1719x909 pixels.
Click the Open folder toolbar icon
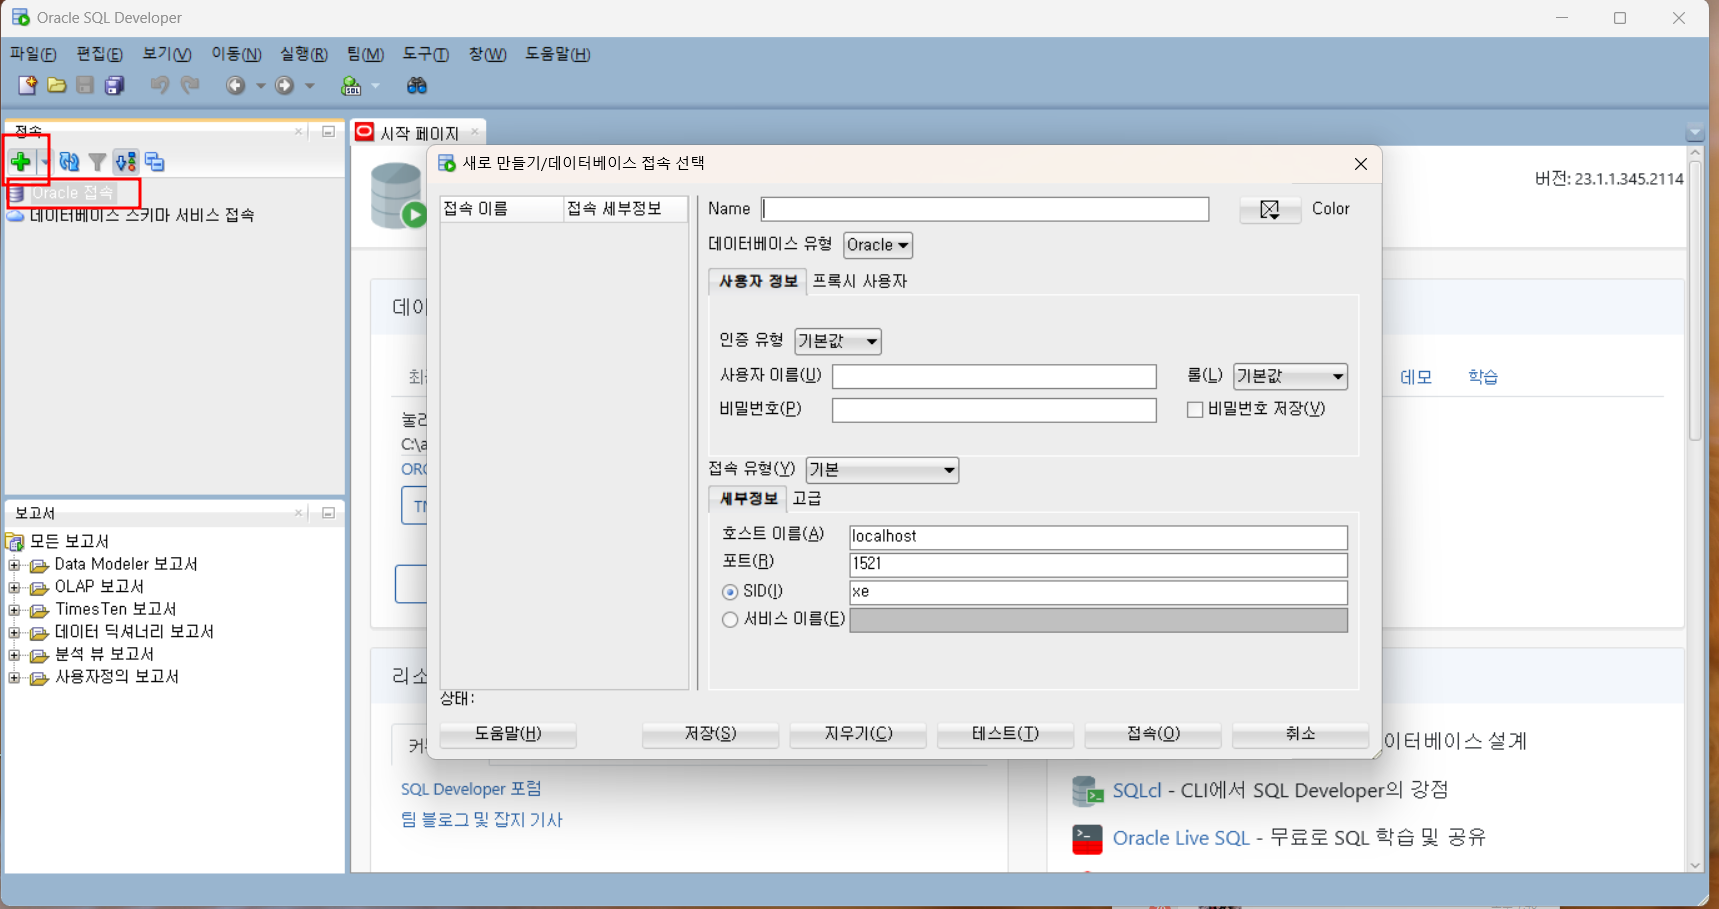(57, 86)
